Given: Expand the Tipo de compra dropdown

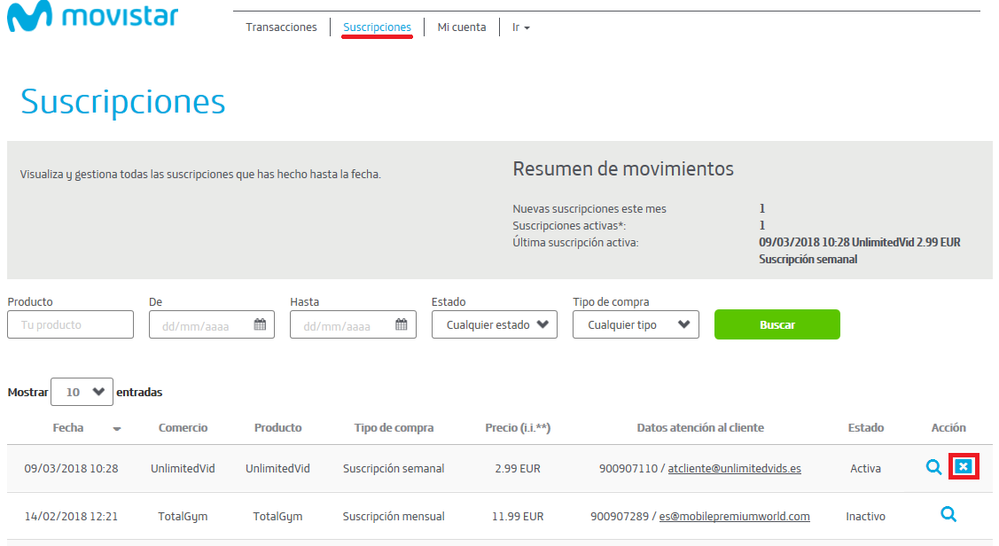Looking at the screenshot, I should coord(636,325).
